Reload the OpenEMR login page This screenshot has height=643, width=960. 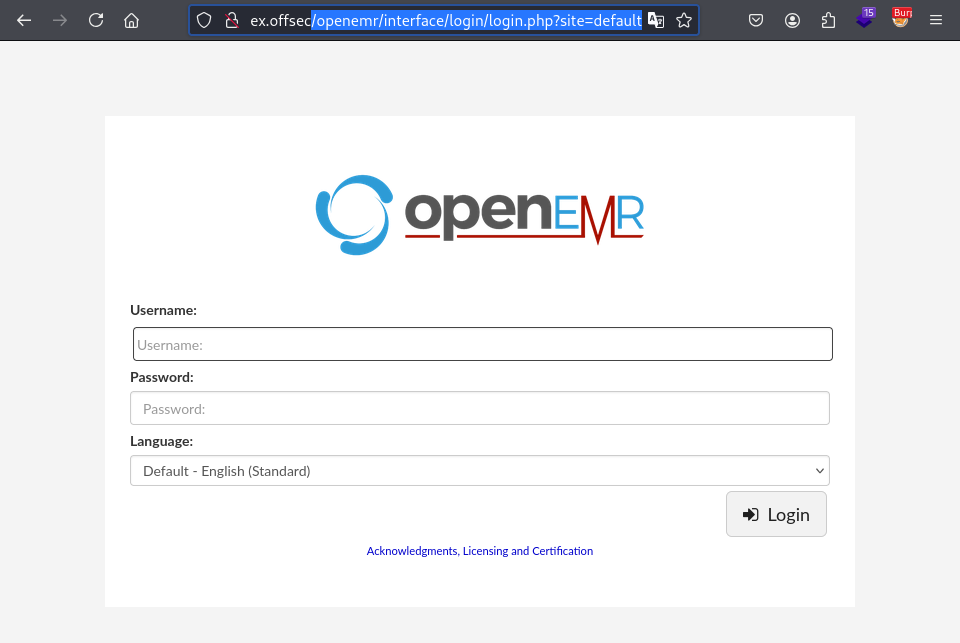coord(96,20)
